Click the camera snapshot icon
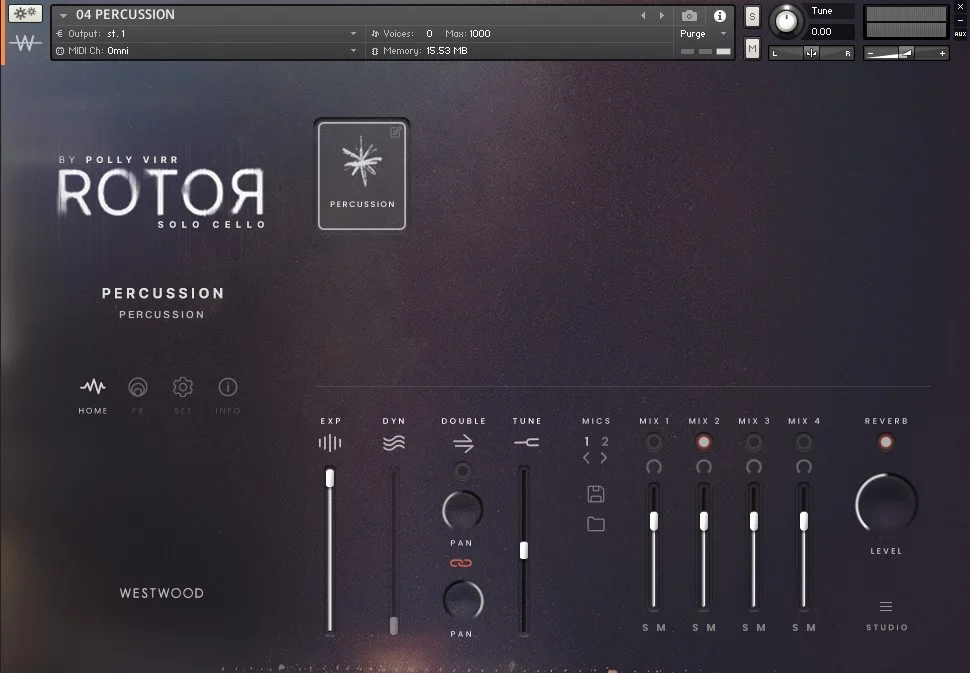The image size is (970, 673). point(689,15)
